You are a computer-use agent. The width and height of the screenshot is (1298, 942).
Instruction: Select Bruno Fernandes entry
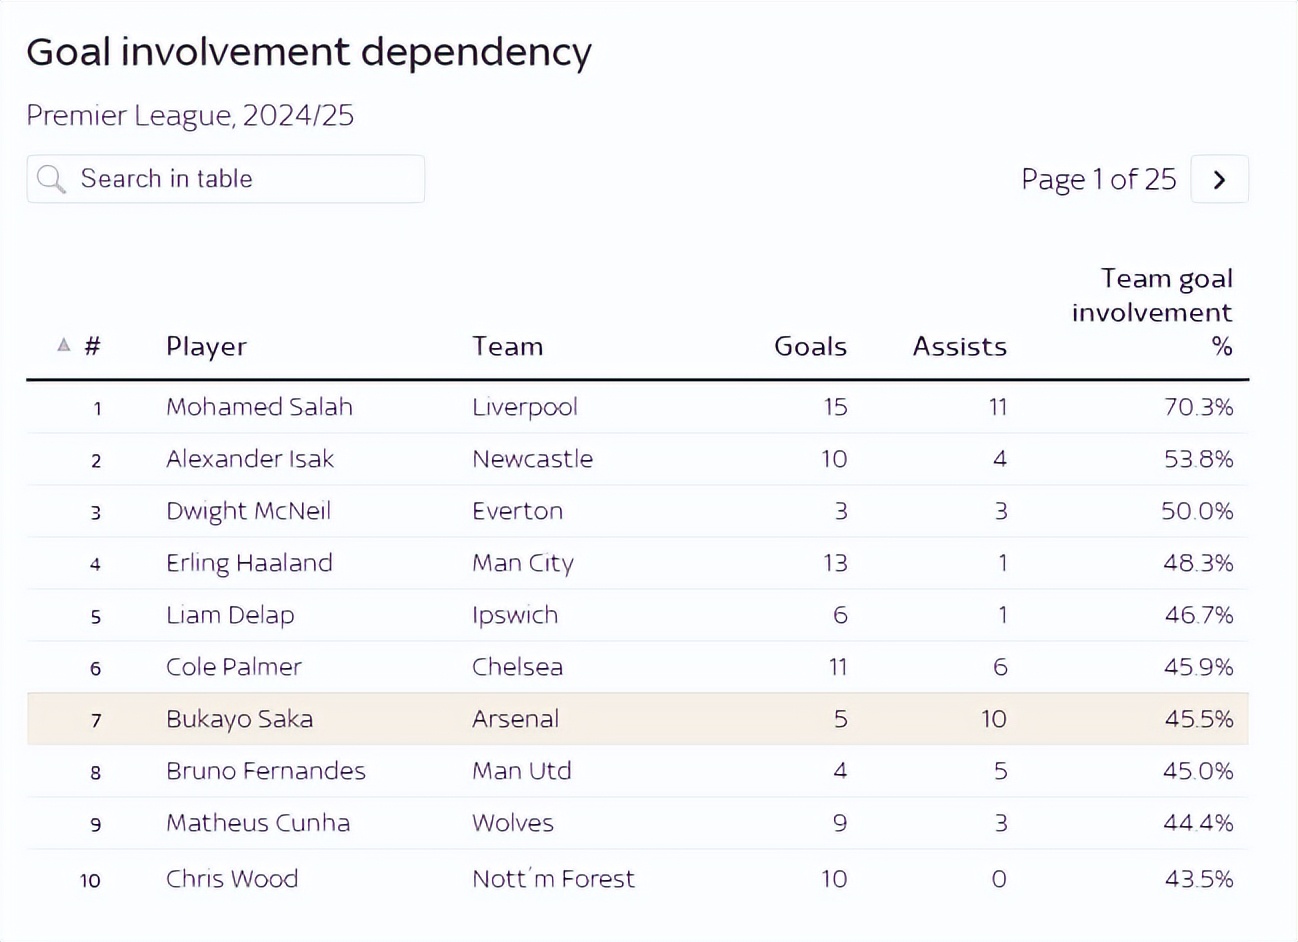tap(266, 771)
